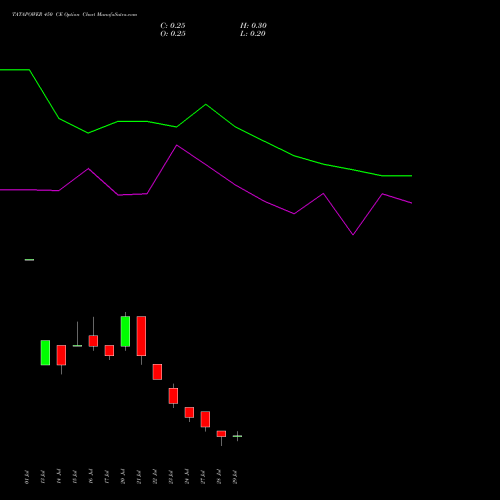Select the high value 'H: 0.30'
500x500 pixels.
click(x=253, y=26)
